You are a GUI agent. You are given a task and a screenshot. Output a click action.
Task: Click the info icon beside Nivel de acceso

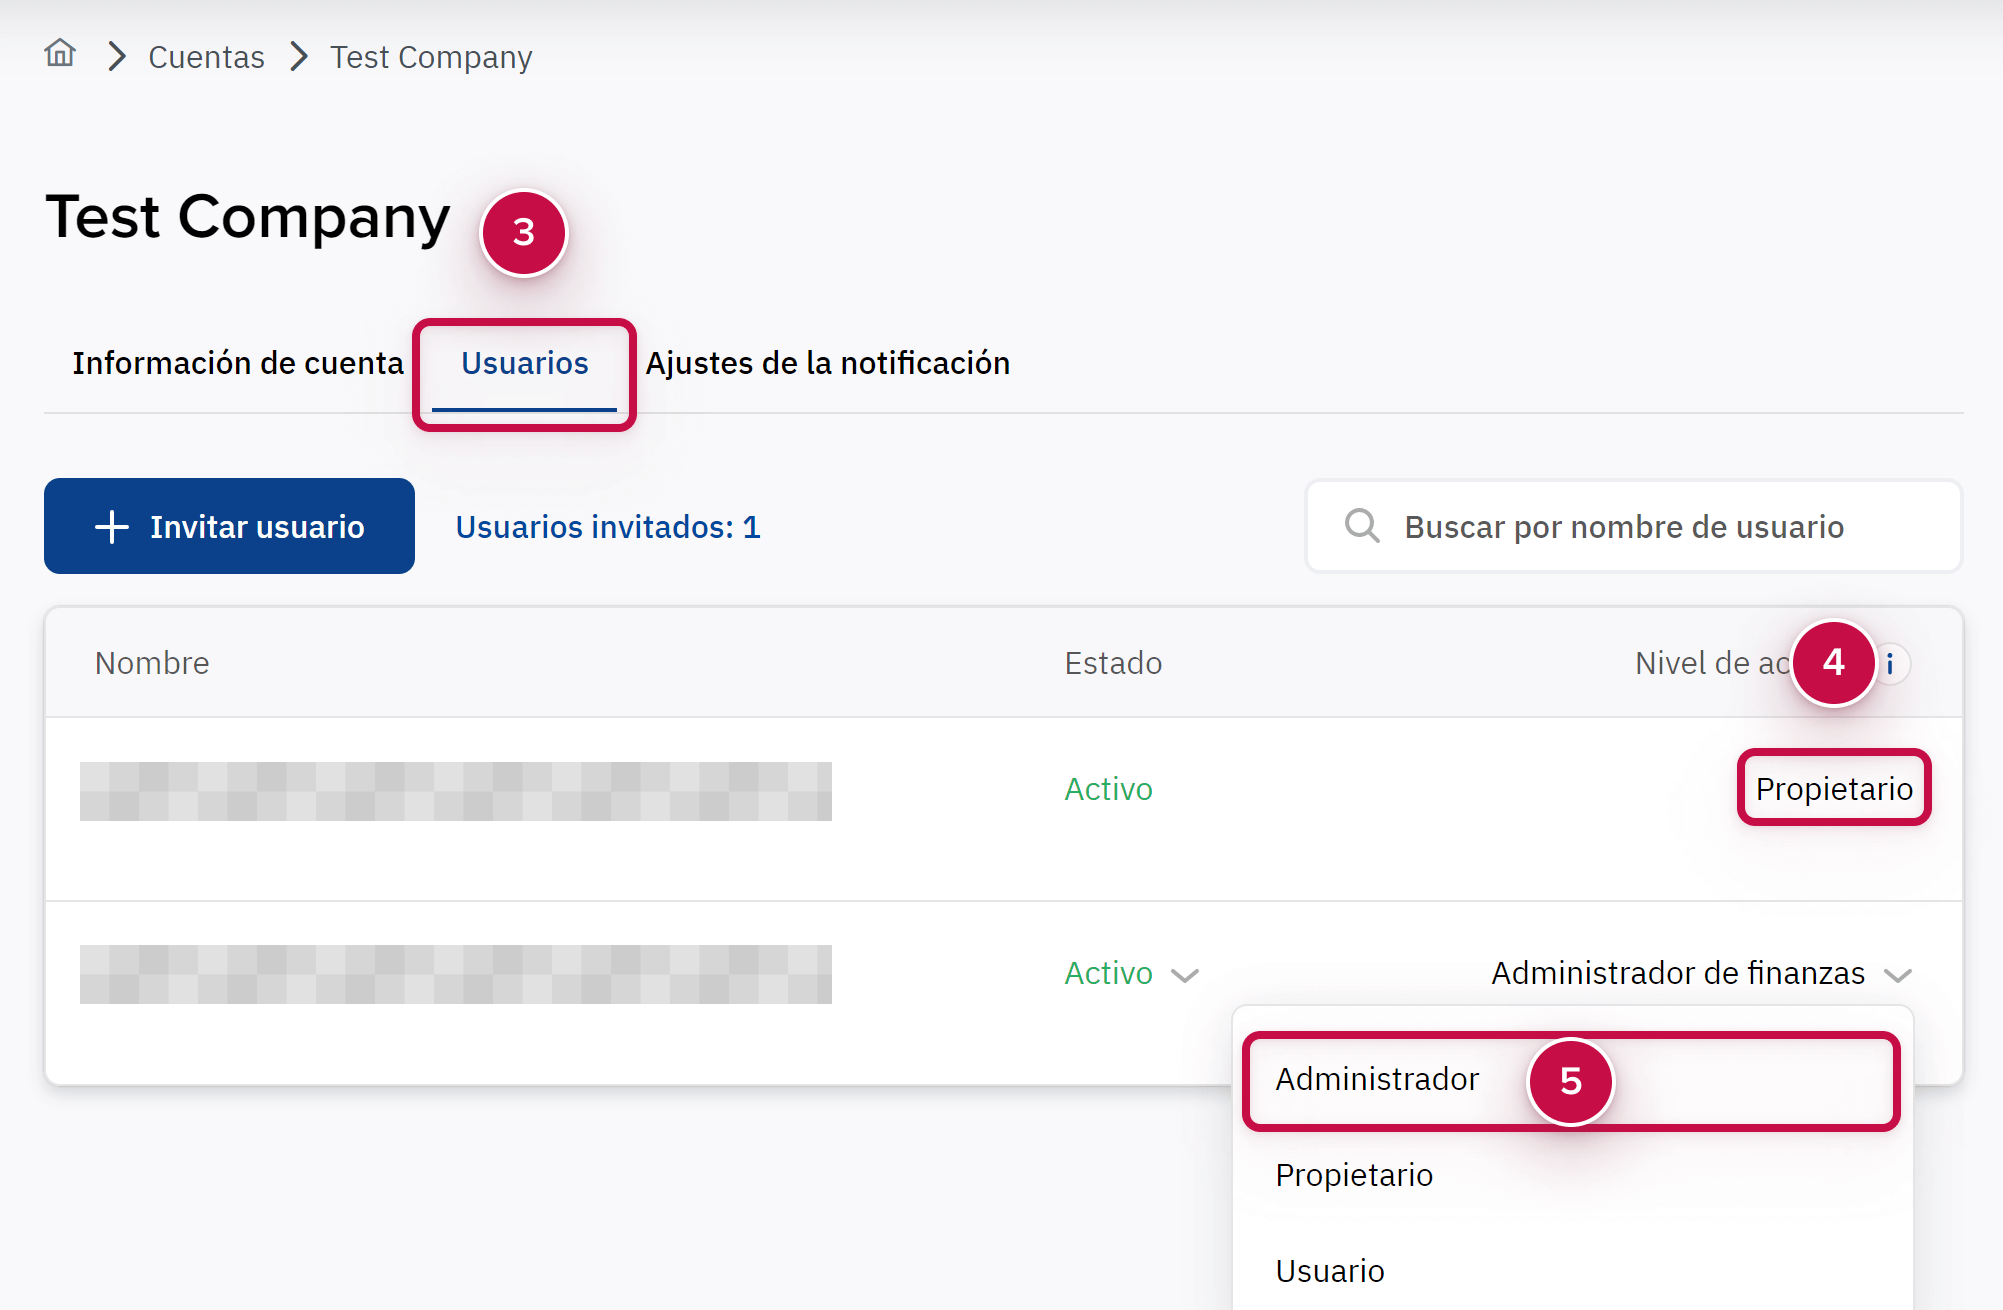[x=1890, y=664]
